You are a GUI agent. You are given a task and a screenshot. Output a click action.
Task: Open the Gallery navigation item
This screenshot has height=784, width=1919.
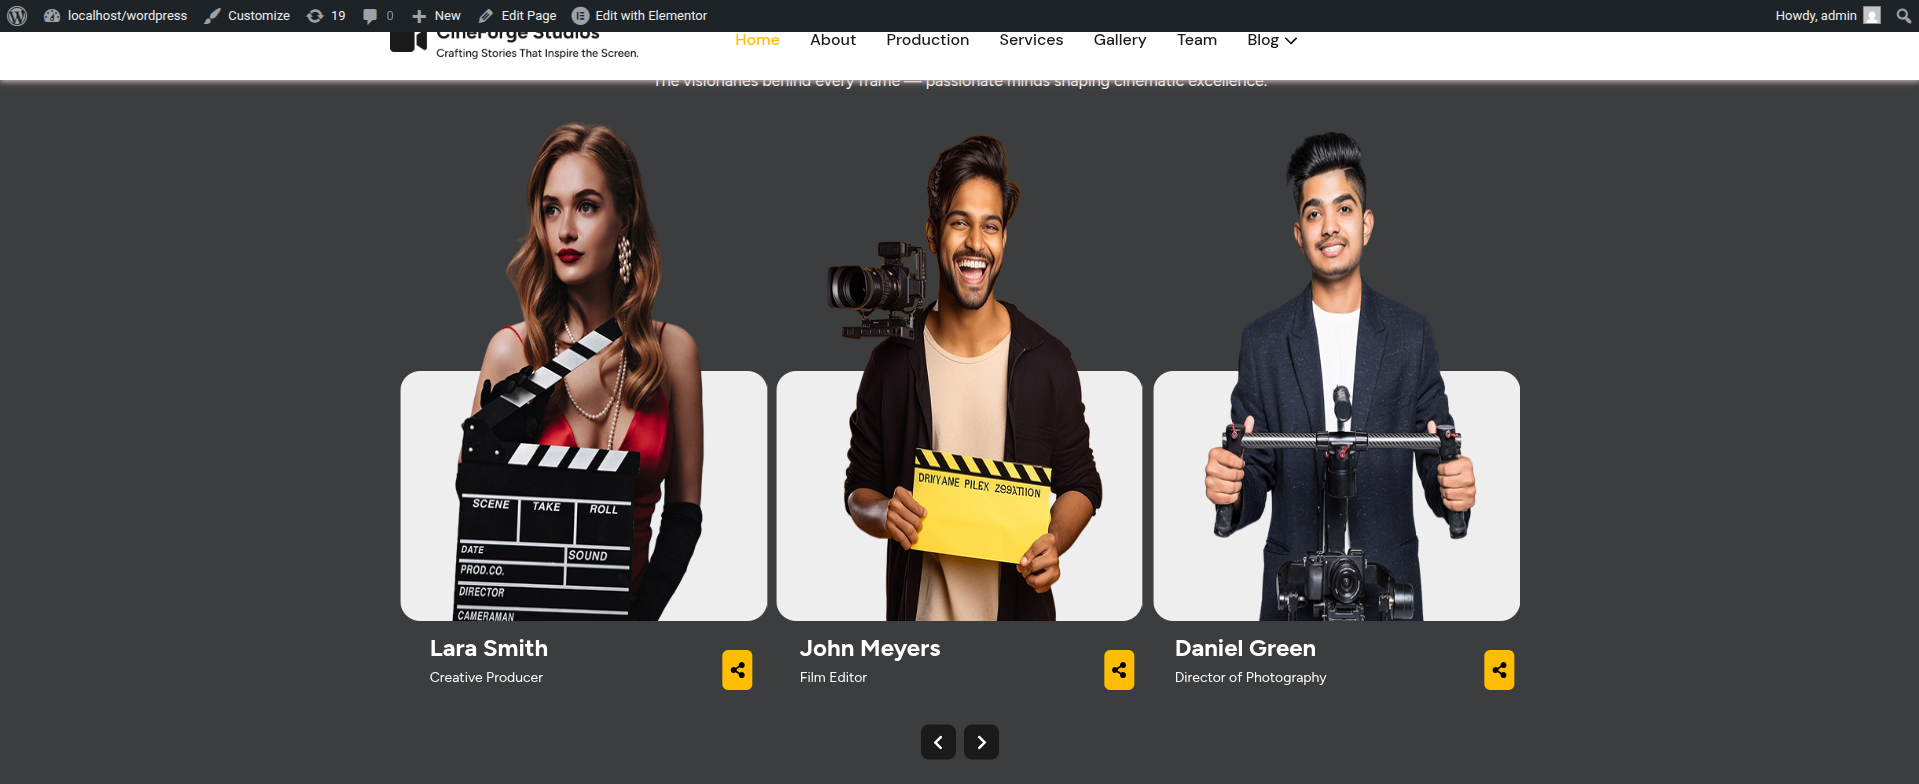(1119, 40)
